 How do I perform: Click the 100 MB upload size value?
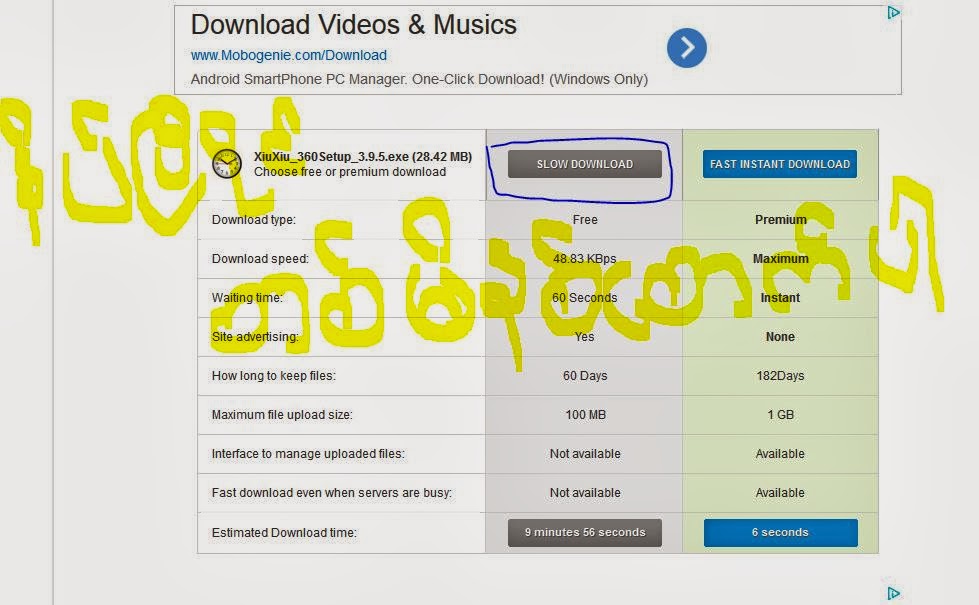pyautogui.click(x=586, y=415)
